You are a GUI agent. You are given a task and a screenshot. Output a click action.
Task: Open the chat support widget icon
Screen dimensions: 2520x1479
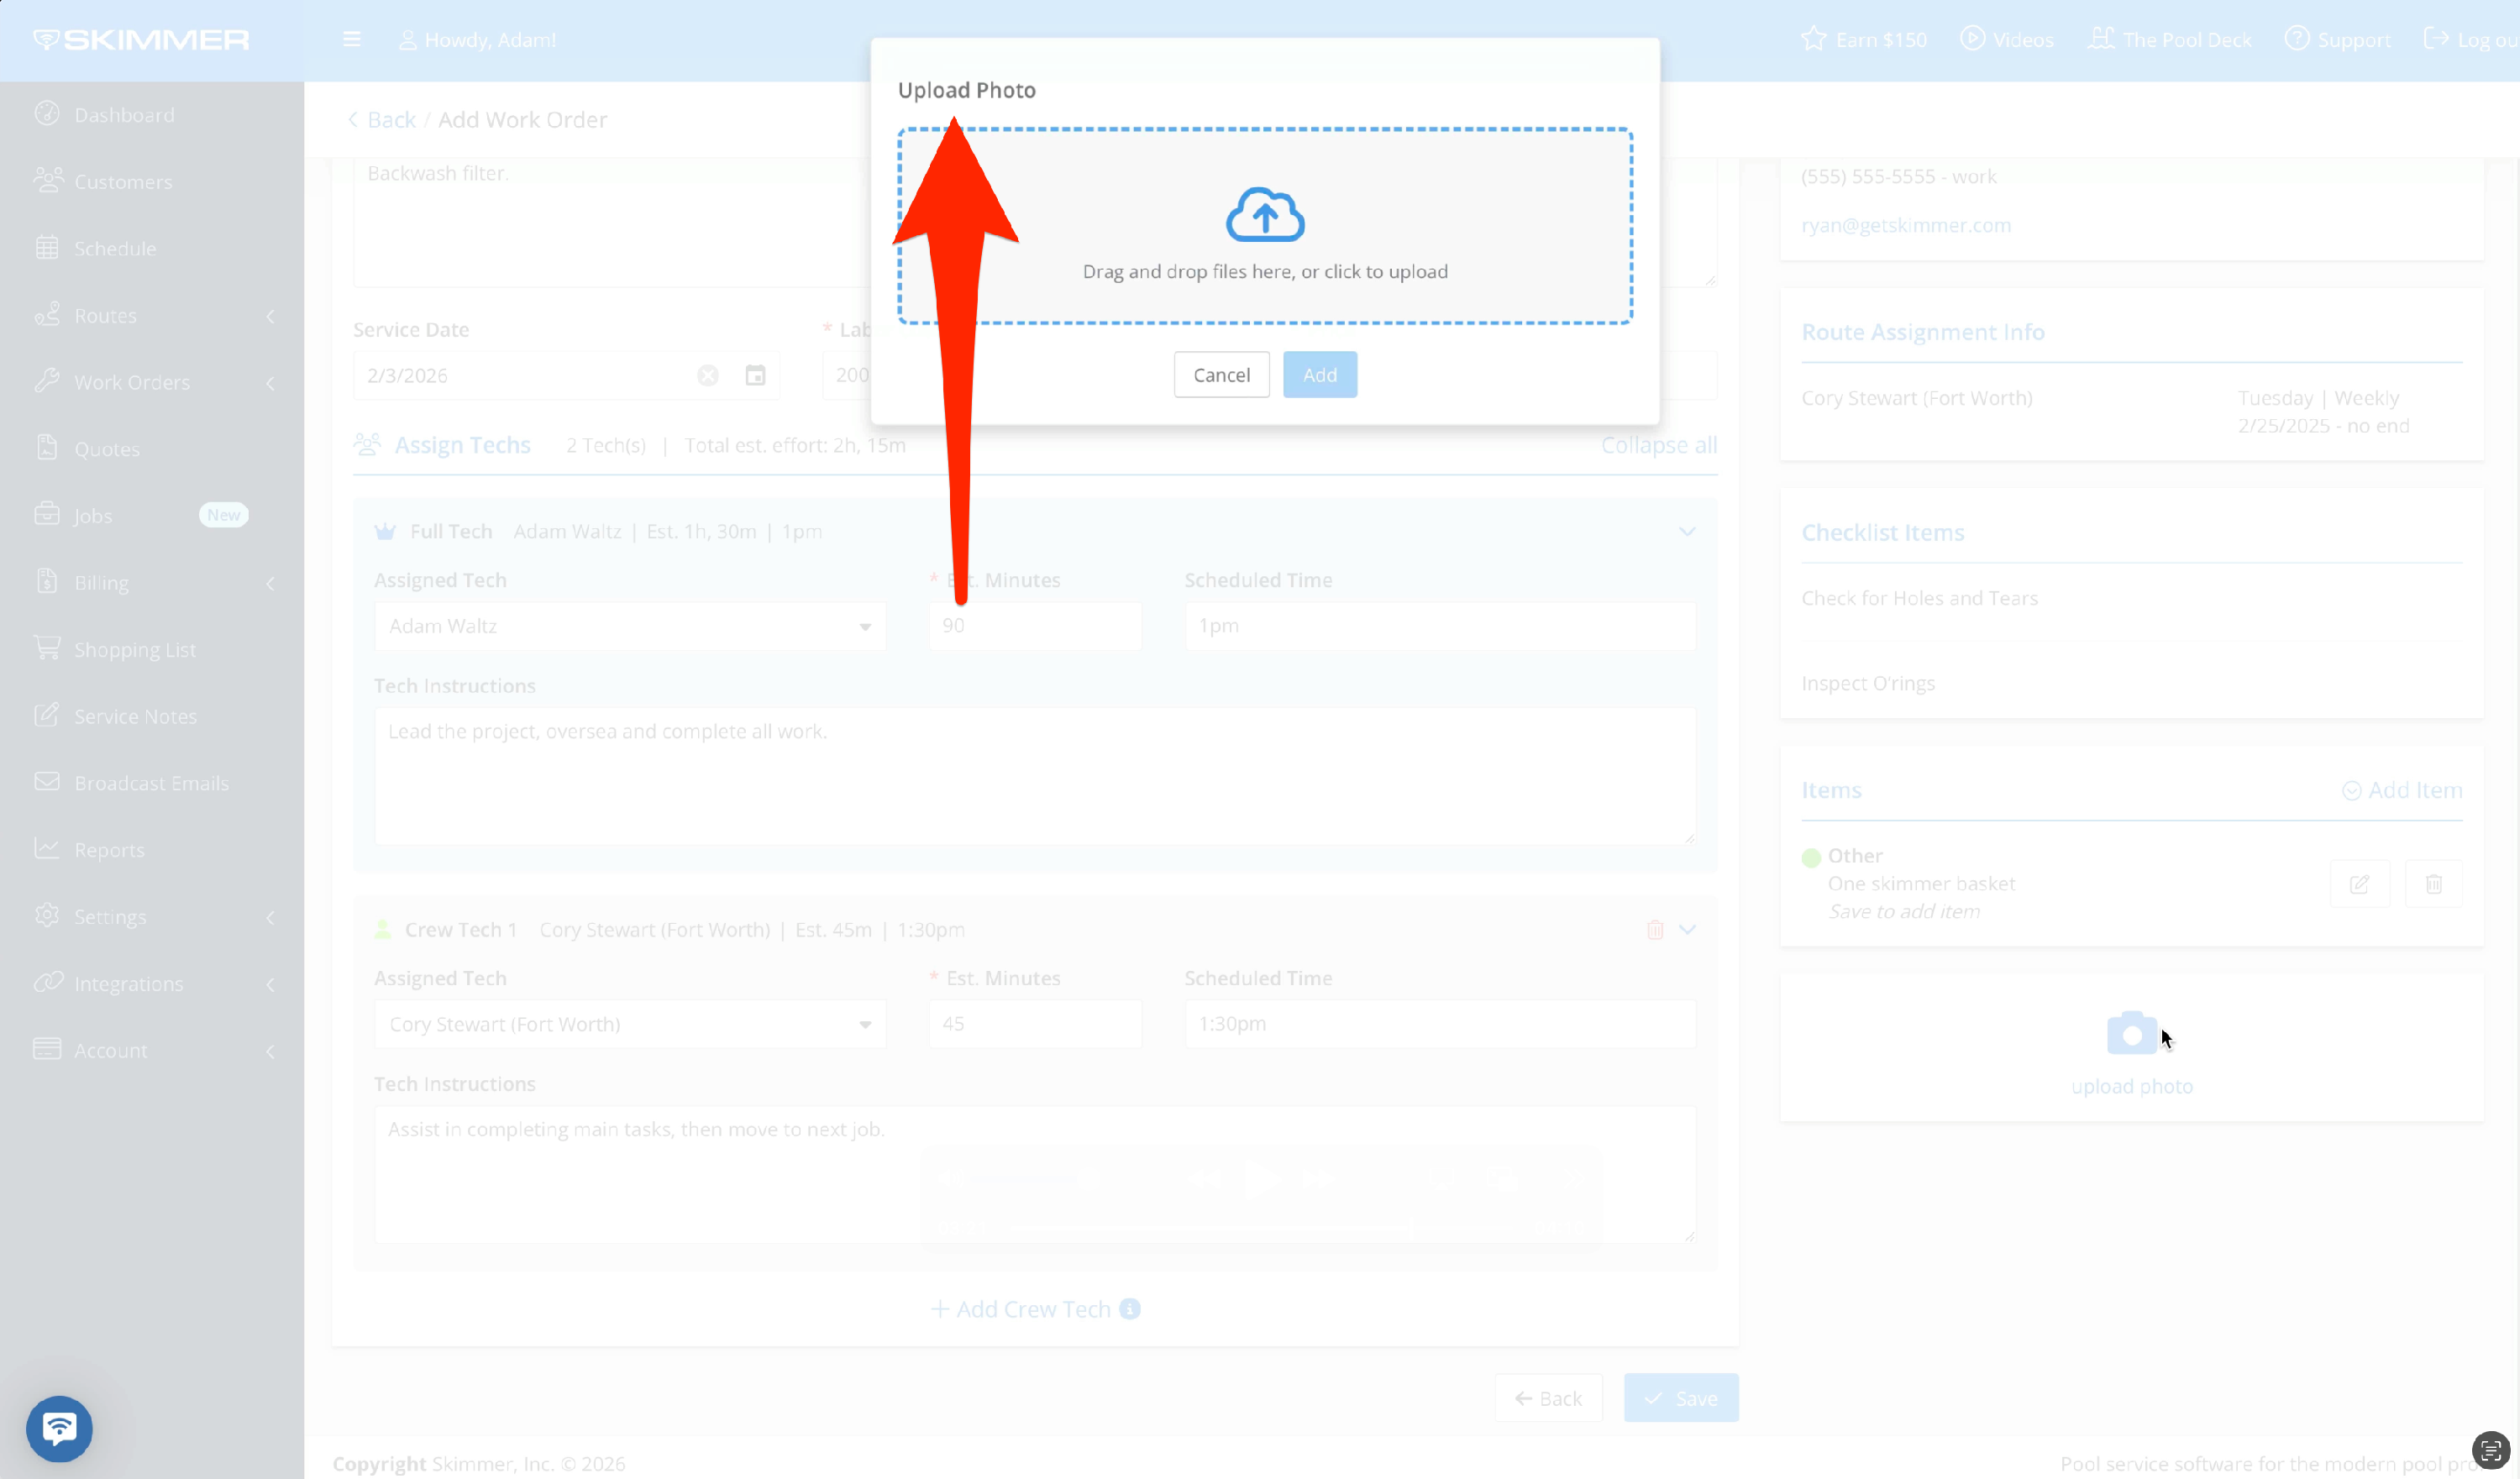click(59, 1428)
